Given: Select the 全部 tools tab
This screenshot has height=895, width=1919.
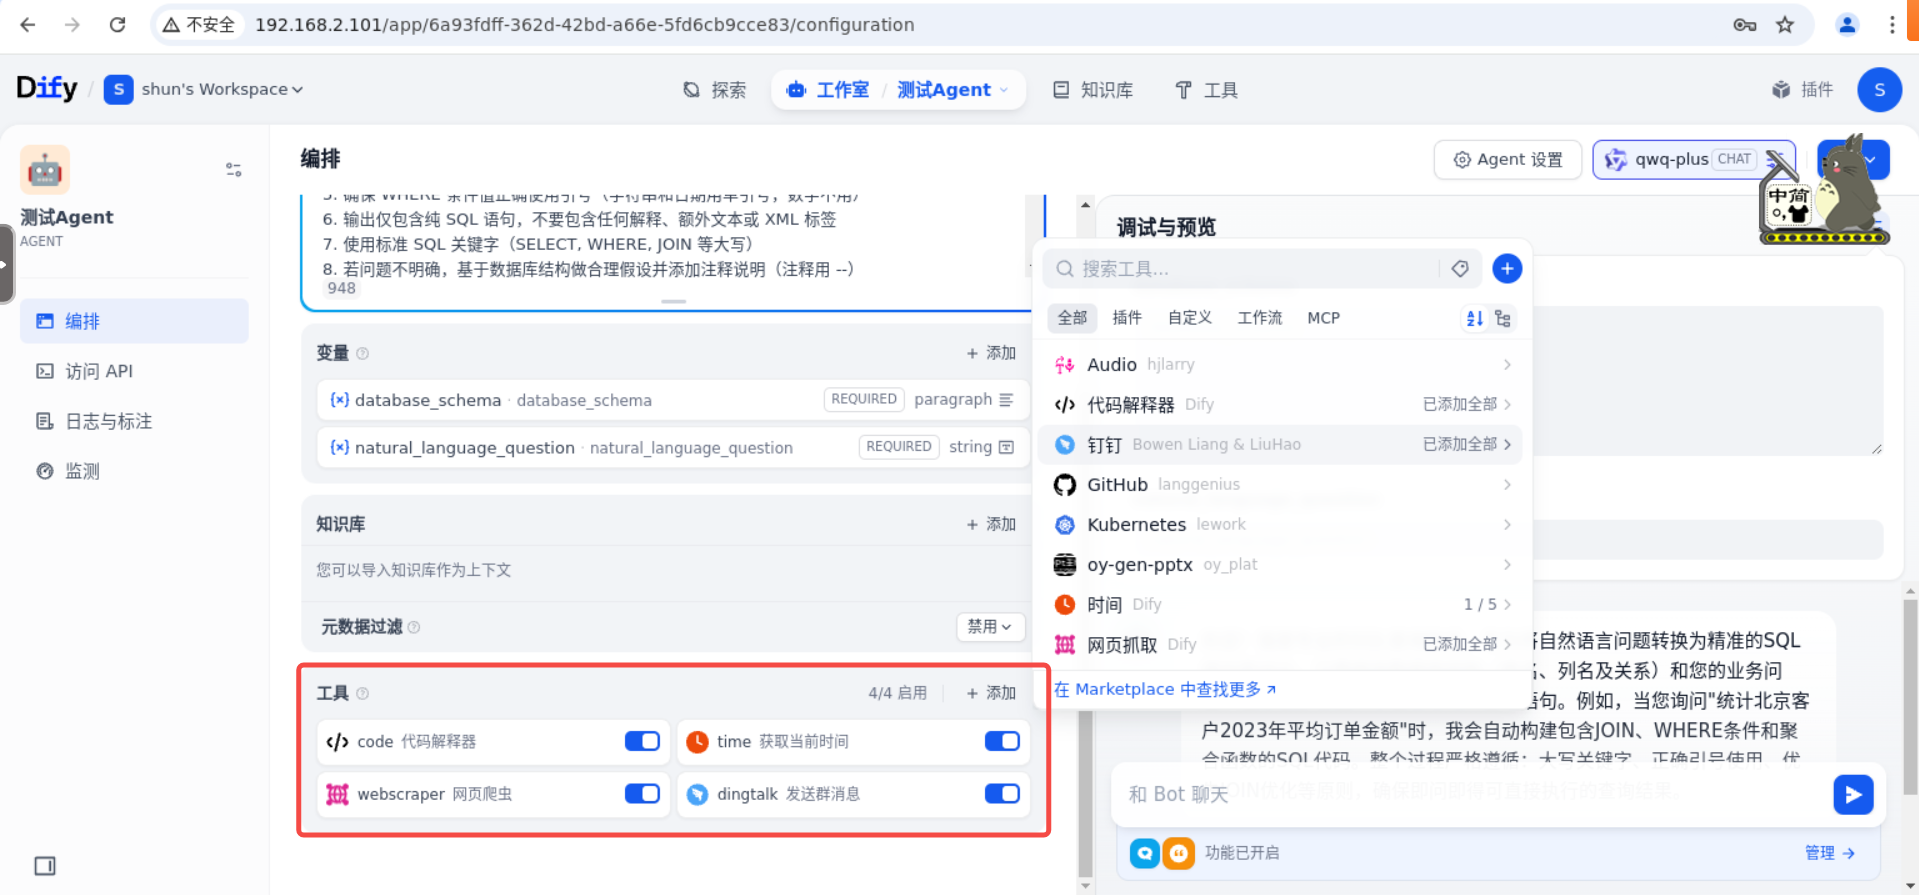Looking at the screenshot, I should [x=1072, y=318].
